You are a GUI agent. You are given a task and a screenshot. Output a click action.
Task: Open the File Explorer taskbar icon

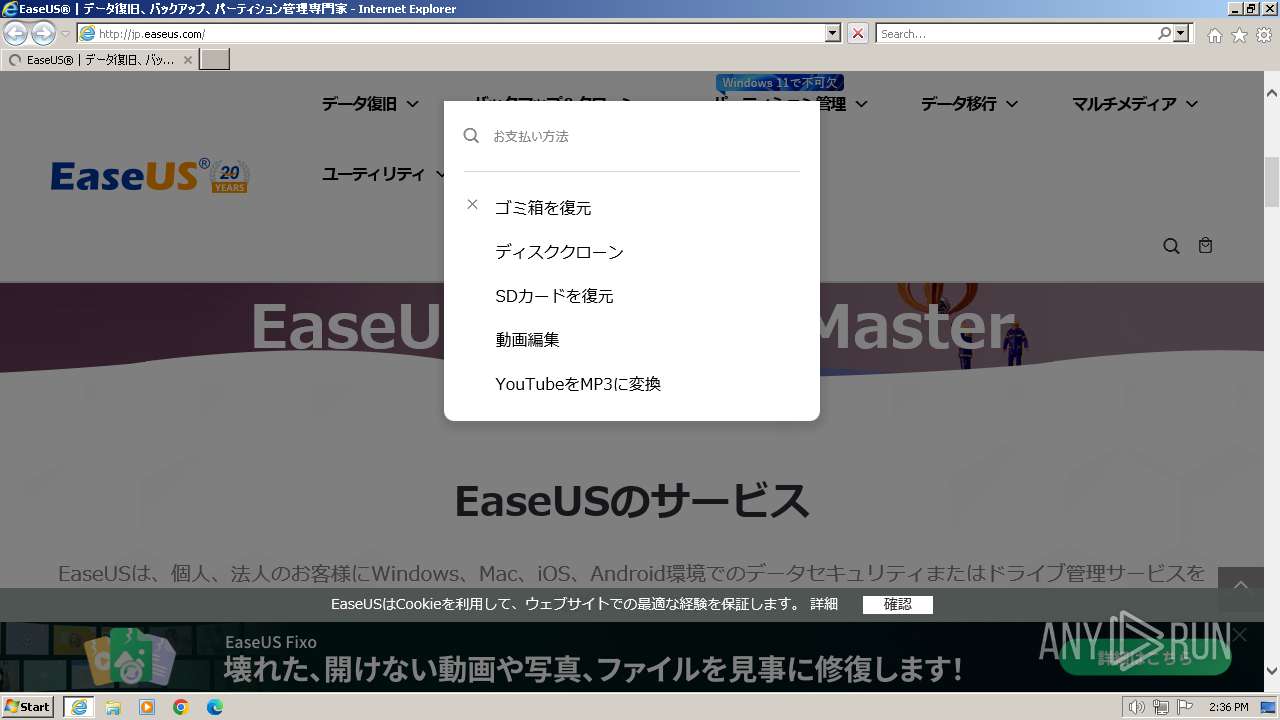click(113, 707)
